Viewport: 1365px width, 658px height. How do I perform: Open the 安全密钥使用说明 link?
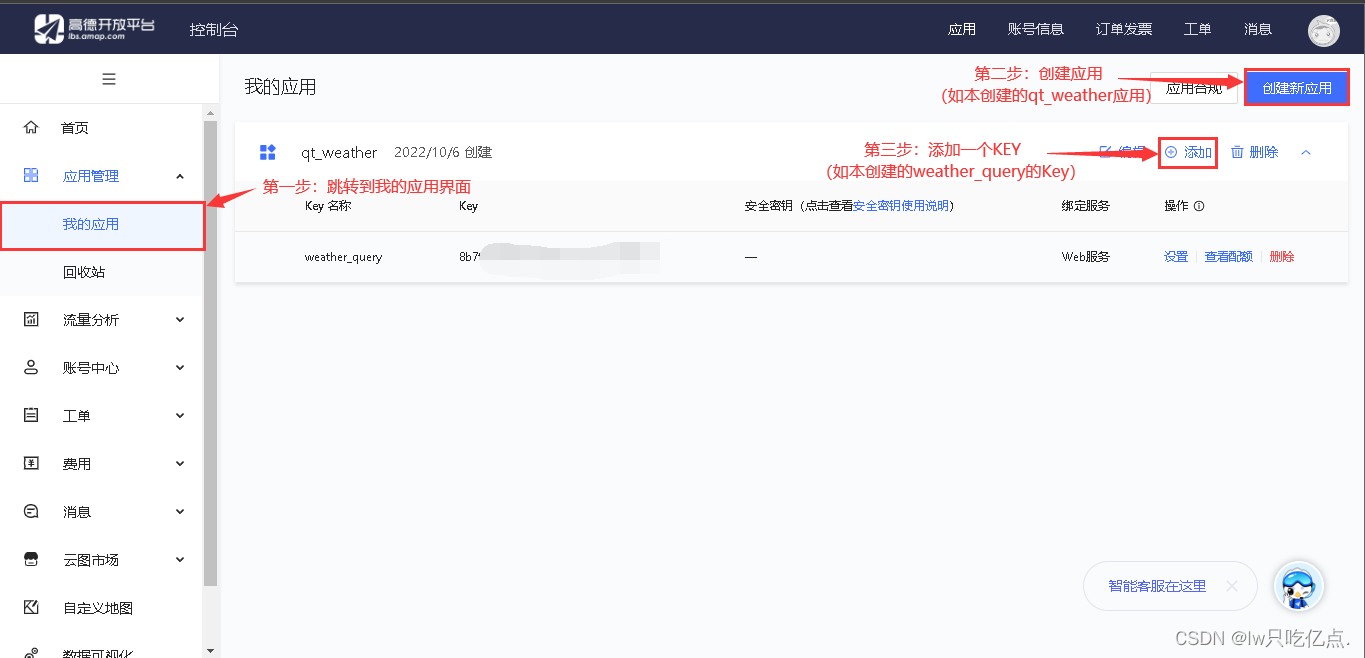click(900, 206)
